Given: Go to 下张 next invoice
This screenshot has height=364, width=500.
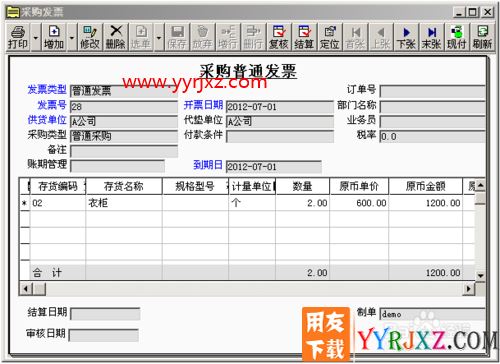Looking at the screenshot, I should tap(406, 37).
